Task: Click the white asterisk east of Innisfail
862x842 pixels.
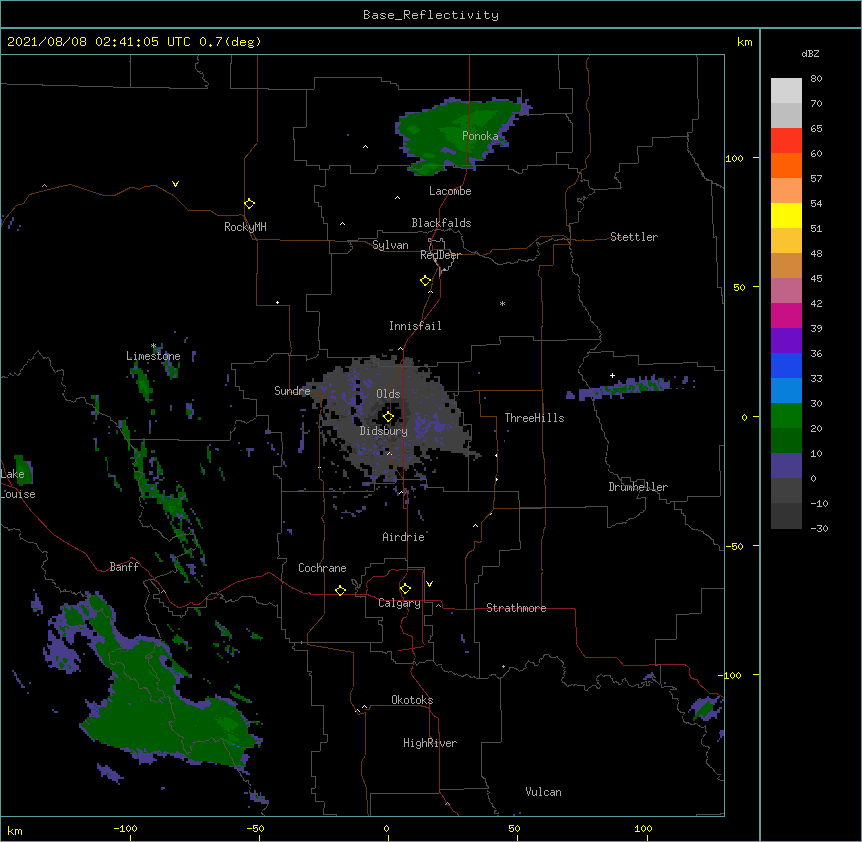Action: [x=502, y=303]
